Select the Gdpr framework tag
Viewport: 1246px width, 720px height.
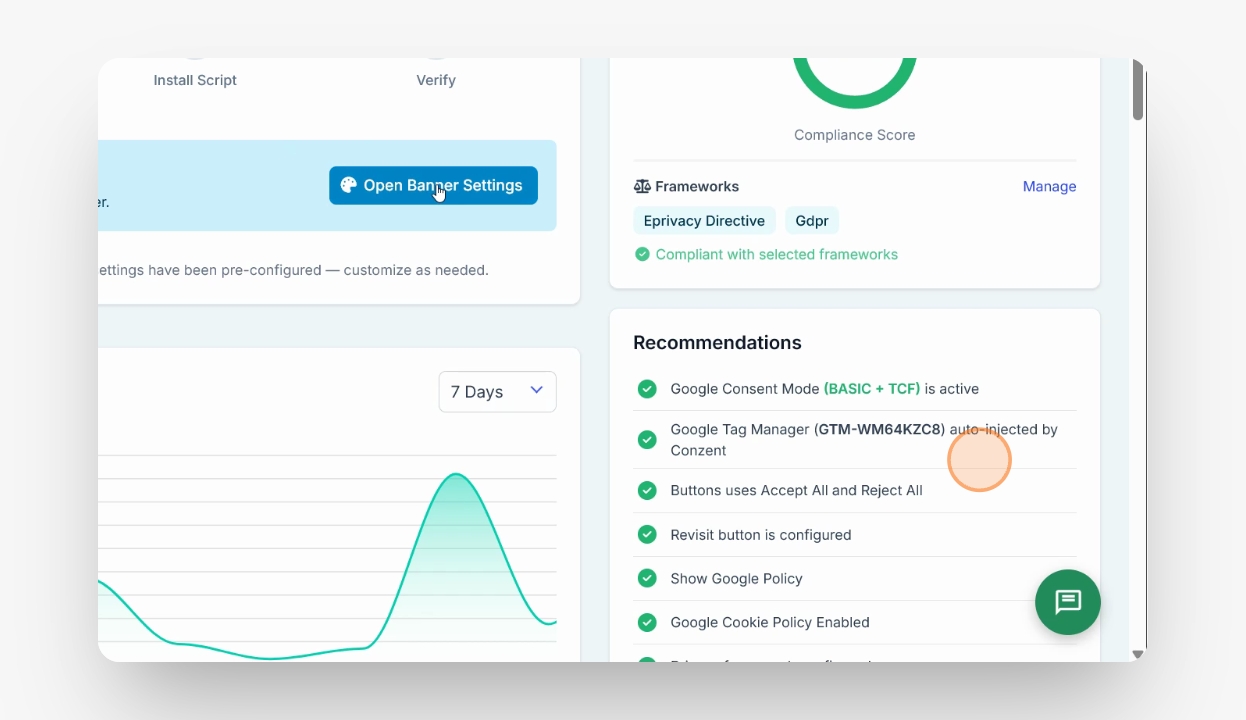[x=812, y=221]
